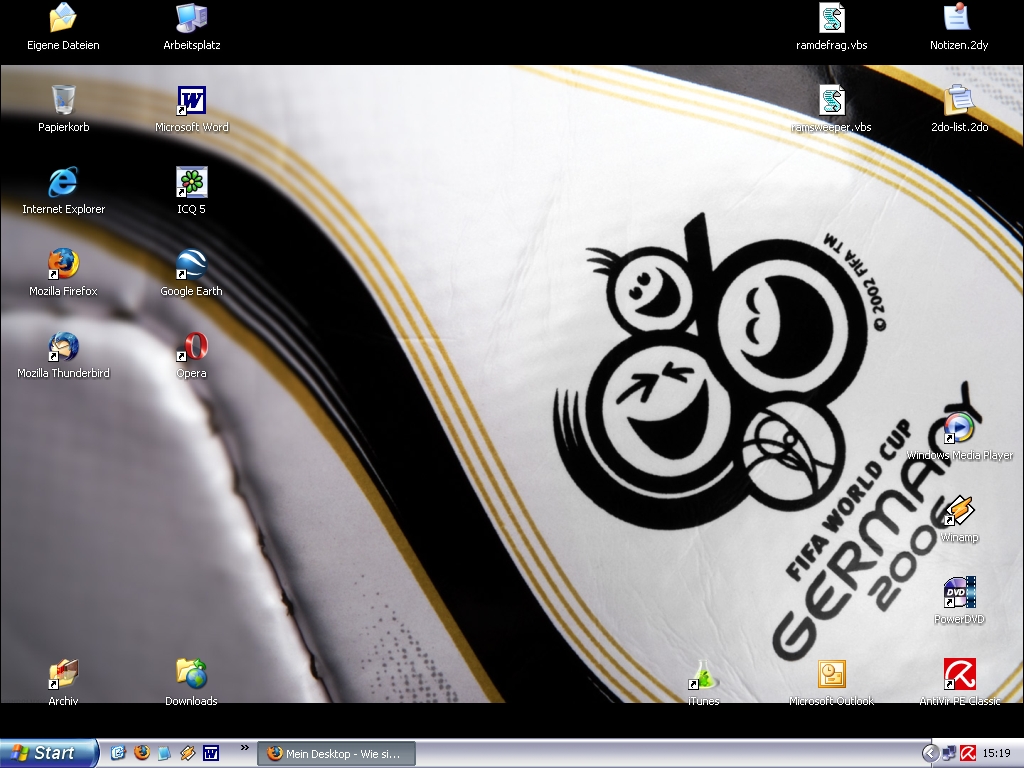
Task: Open the Downloads folder icon
Action: point(191,675)
